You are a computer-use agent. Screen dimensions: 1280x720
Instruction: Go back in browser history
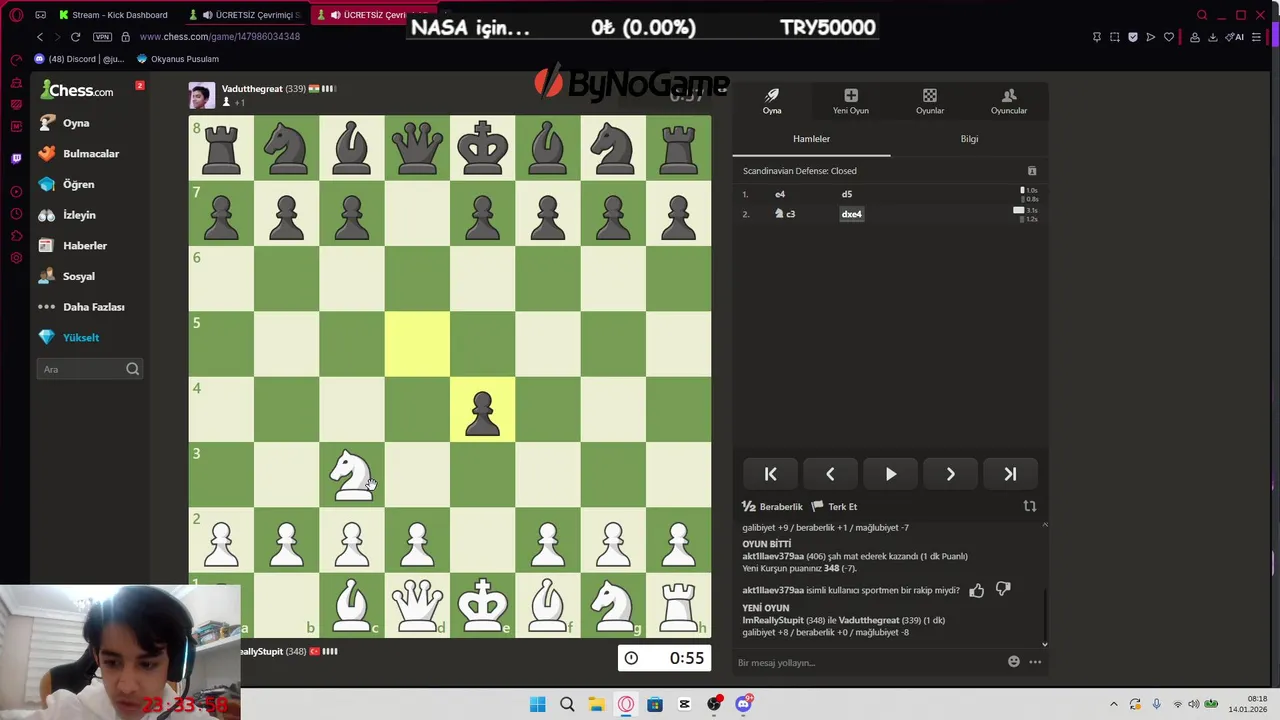[x=40, y=37]
